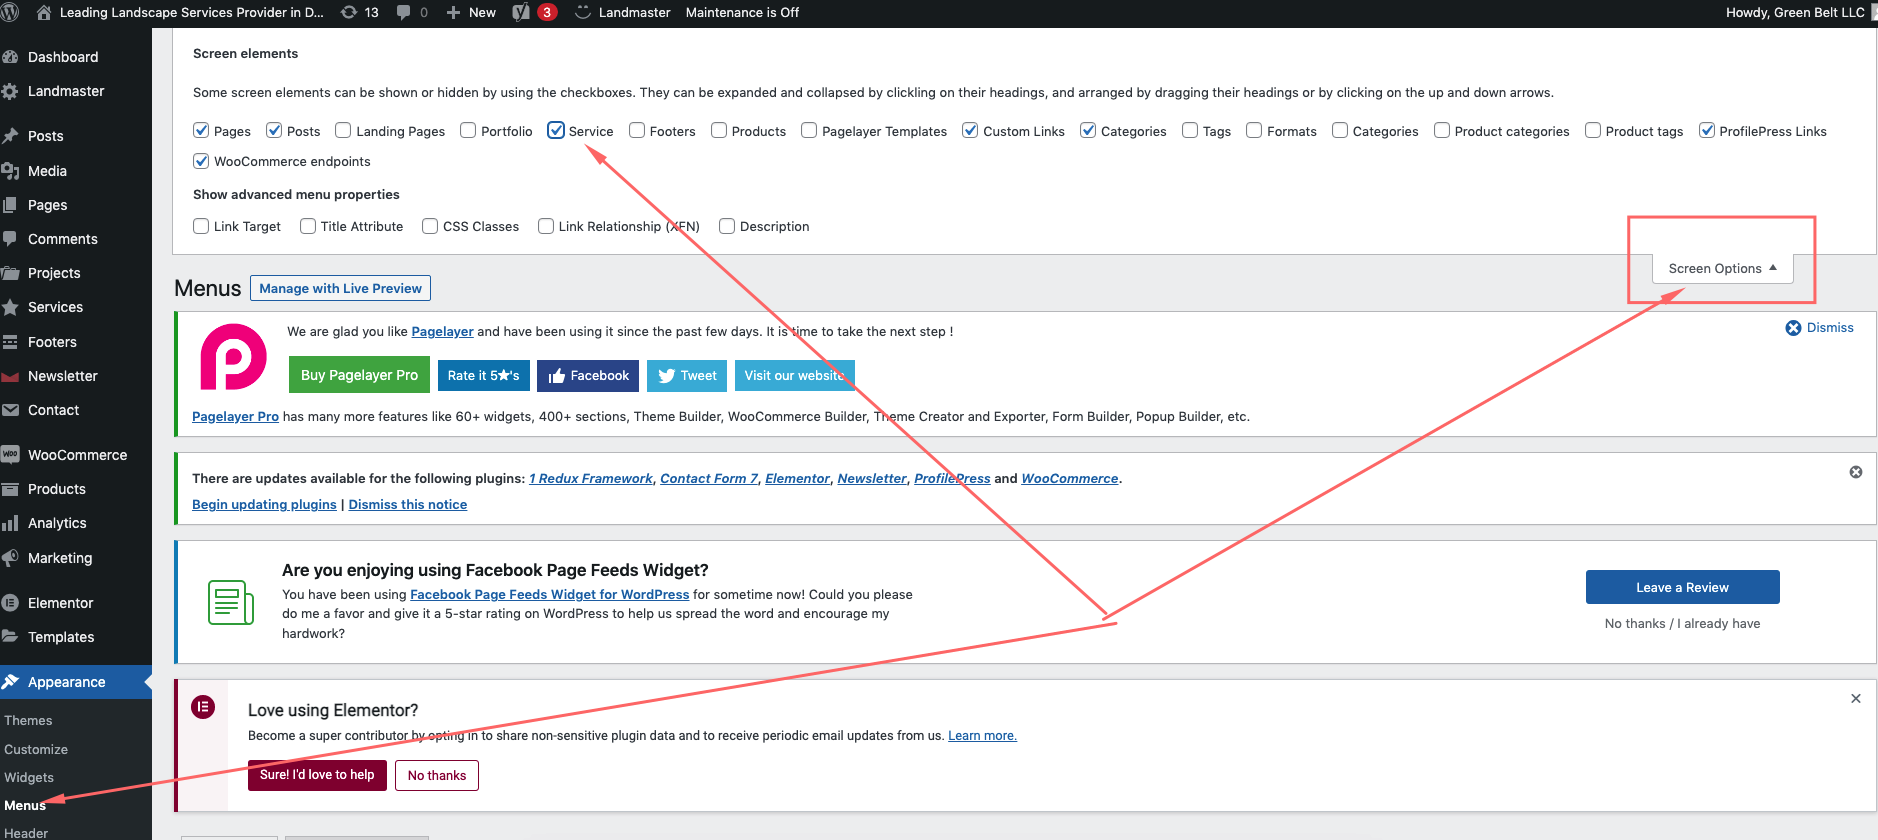Image resolution: width=1878 pixels, height=840 pixels.
Task: Enable the Pagelayer Templates checkbox
Action: coord(809,130)
